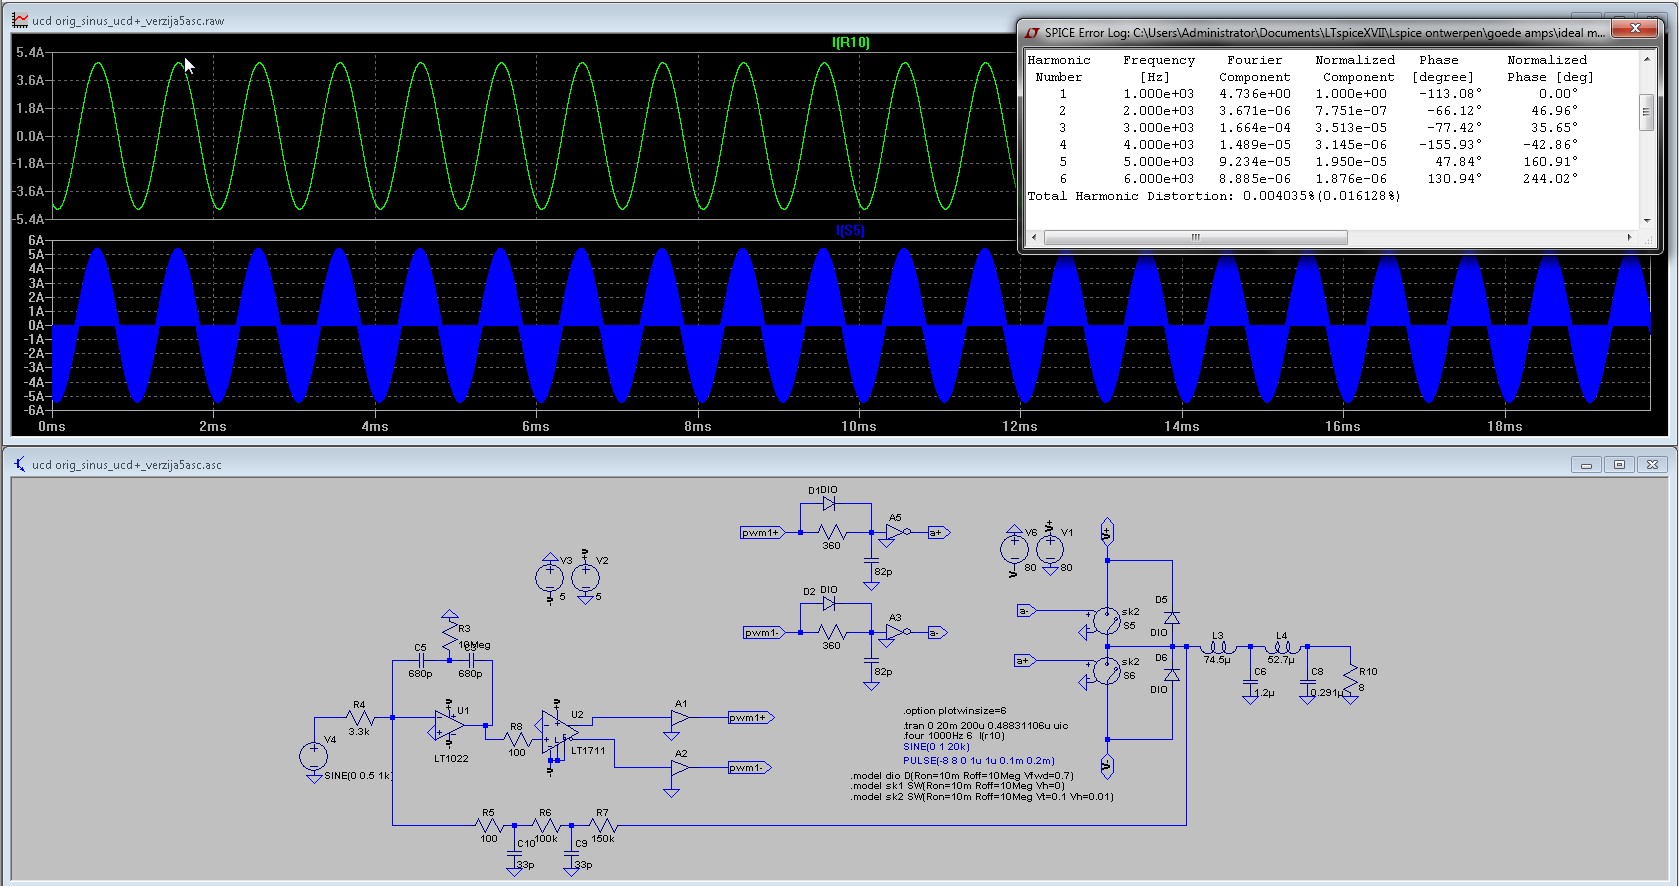Select inverter A5 symbol

click(897, 532)
